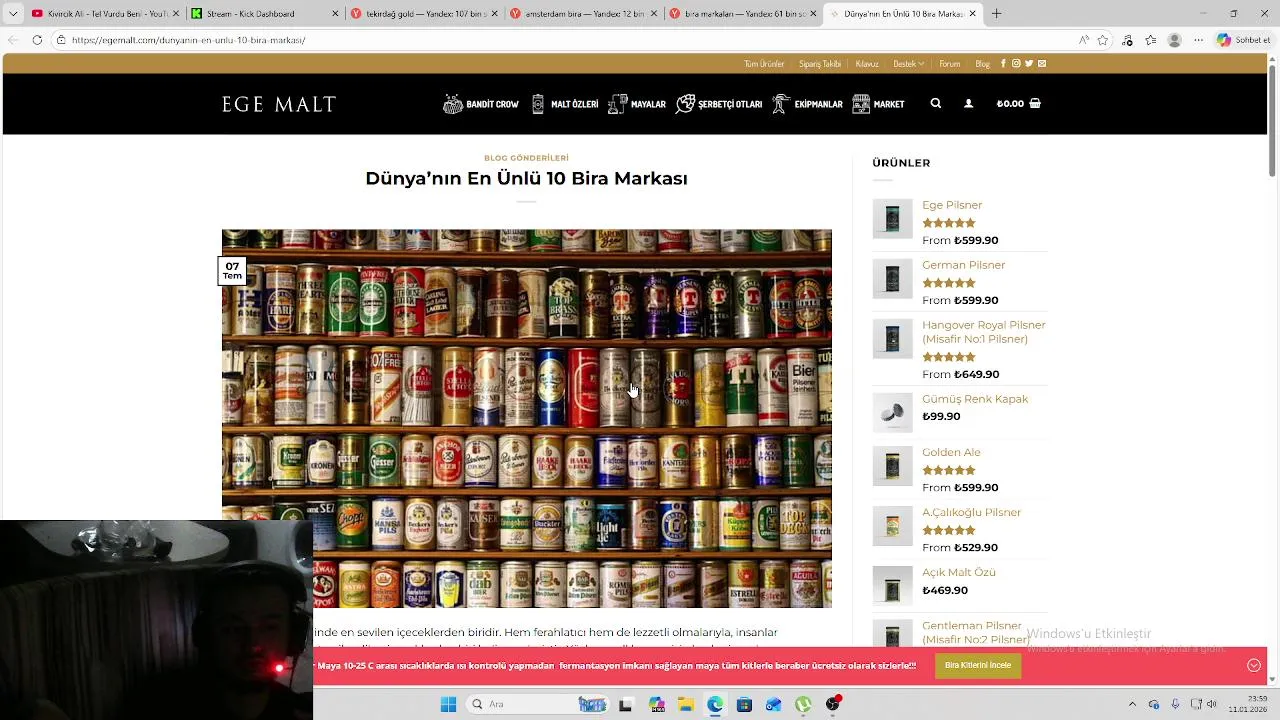
Task: Open uTorrent from the taskbar
Action: tap(803, 704)
